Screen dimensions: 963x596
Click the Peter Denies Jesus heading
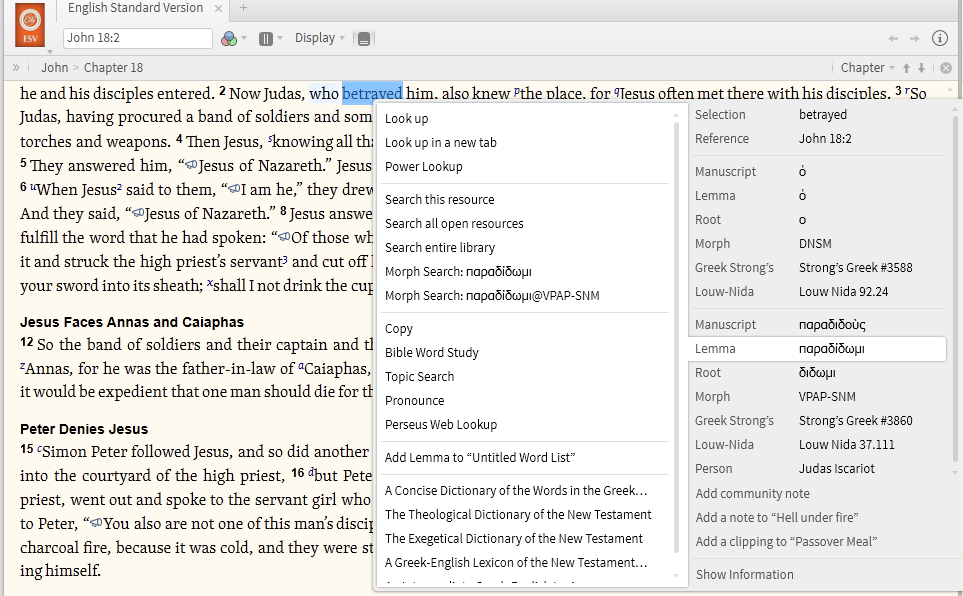tap(84, 429)
